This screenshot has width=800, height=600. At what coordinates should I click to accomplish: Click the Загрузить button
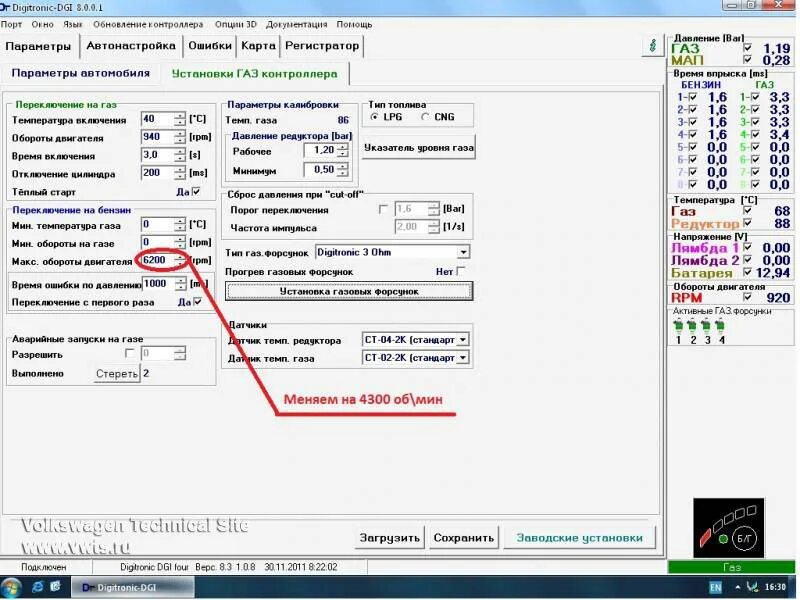click(x=389, y=538)
